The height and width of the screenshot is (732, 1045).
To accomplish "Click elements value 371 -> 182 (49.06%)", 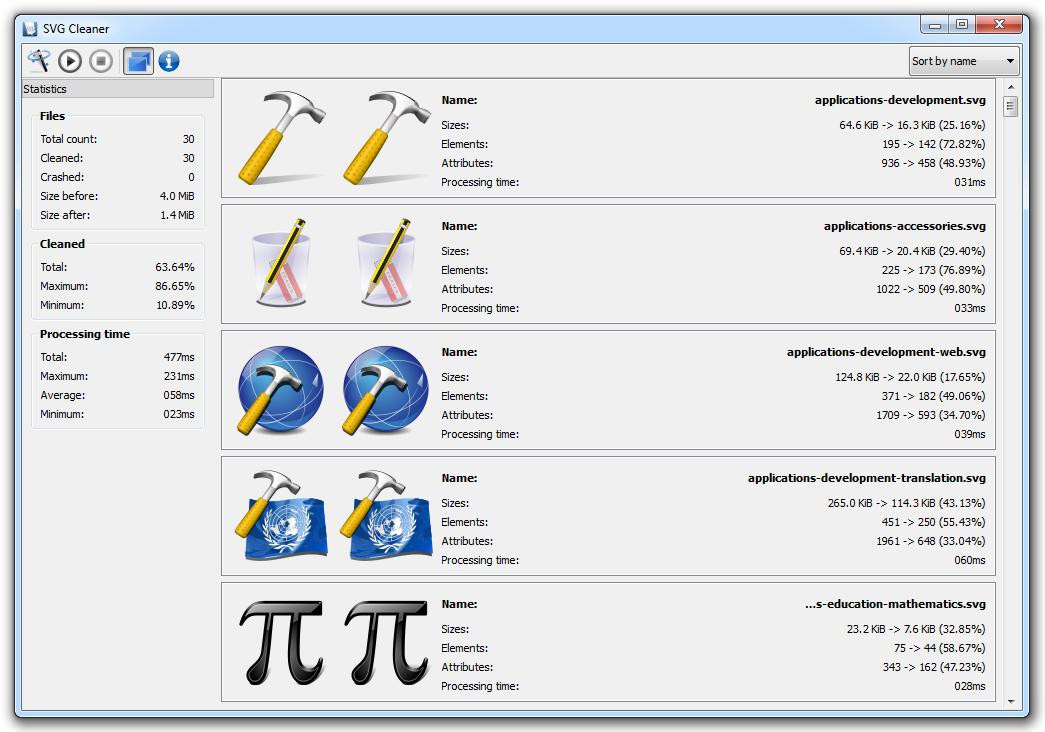I will [x=933, y=396].
